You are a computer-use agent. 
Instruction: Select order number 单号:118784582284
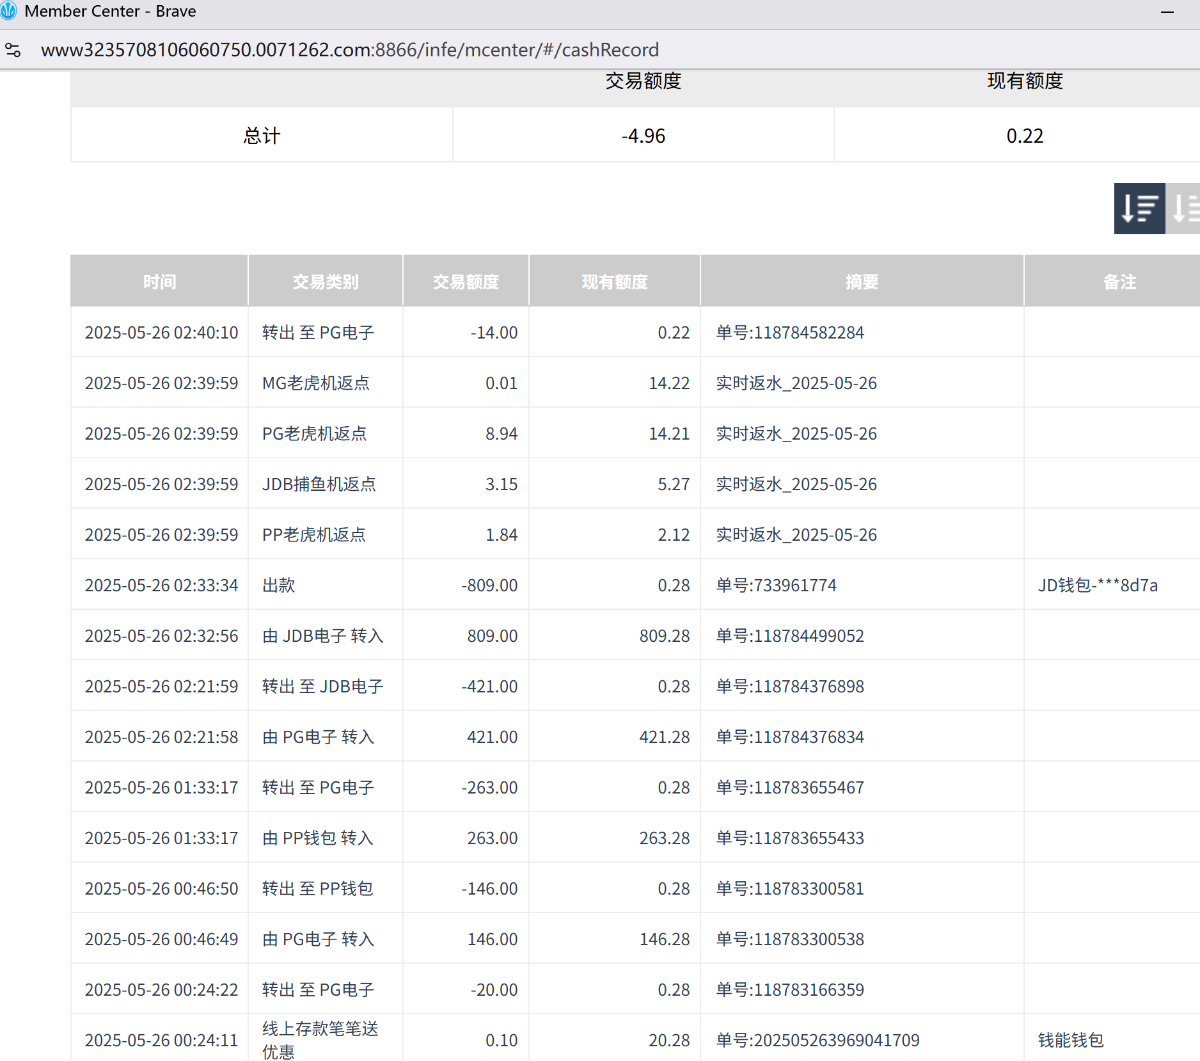pyautogui.click(x=789, y=333)
